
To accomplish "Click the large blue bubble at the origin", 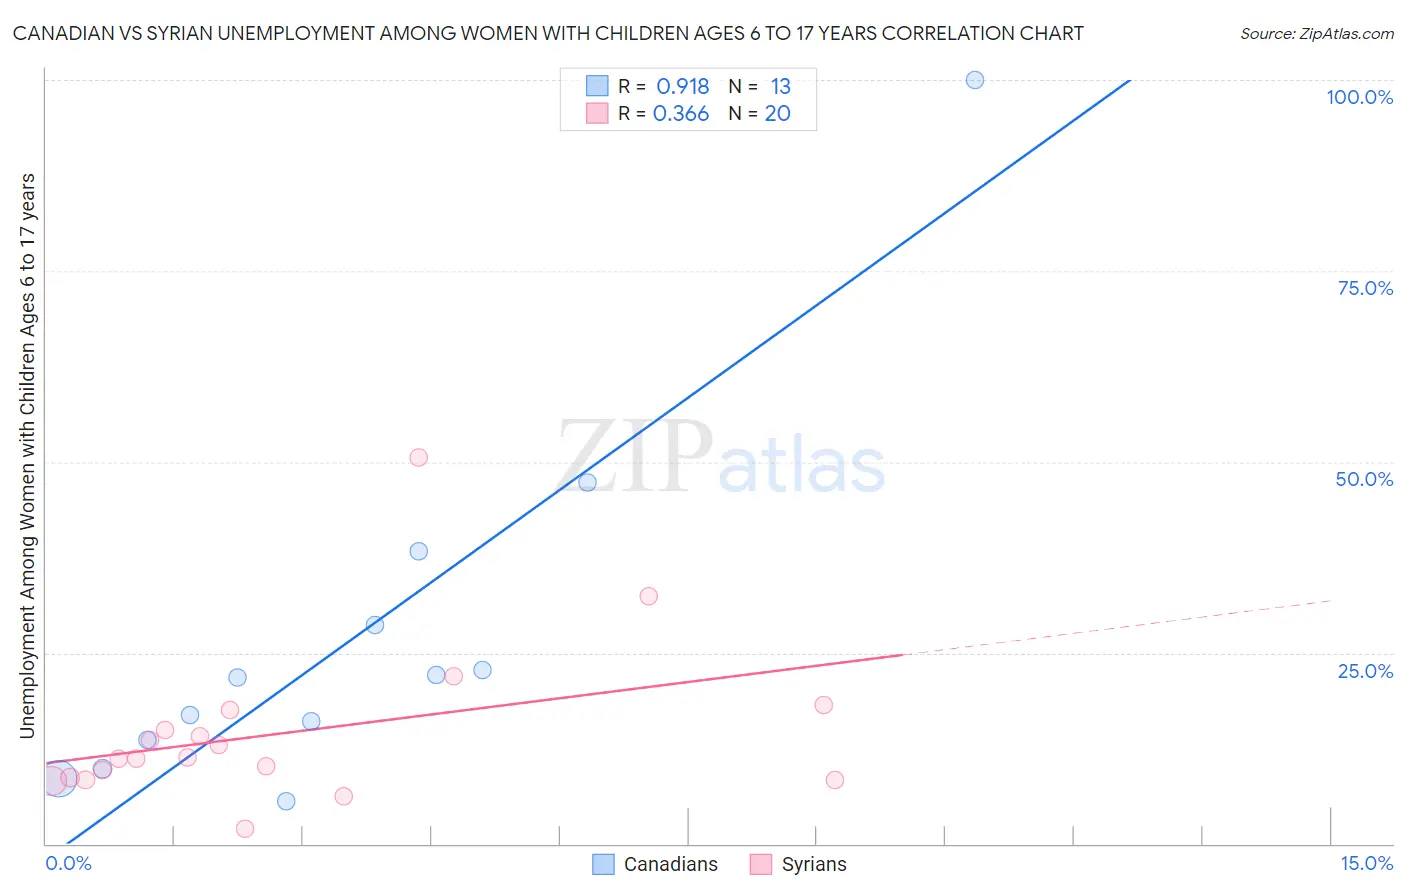I will pyautogui.click(x=58, y=779).
